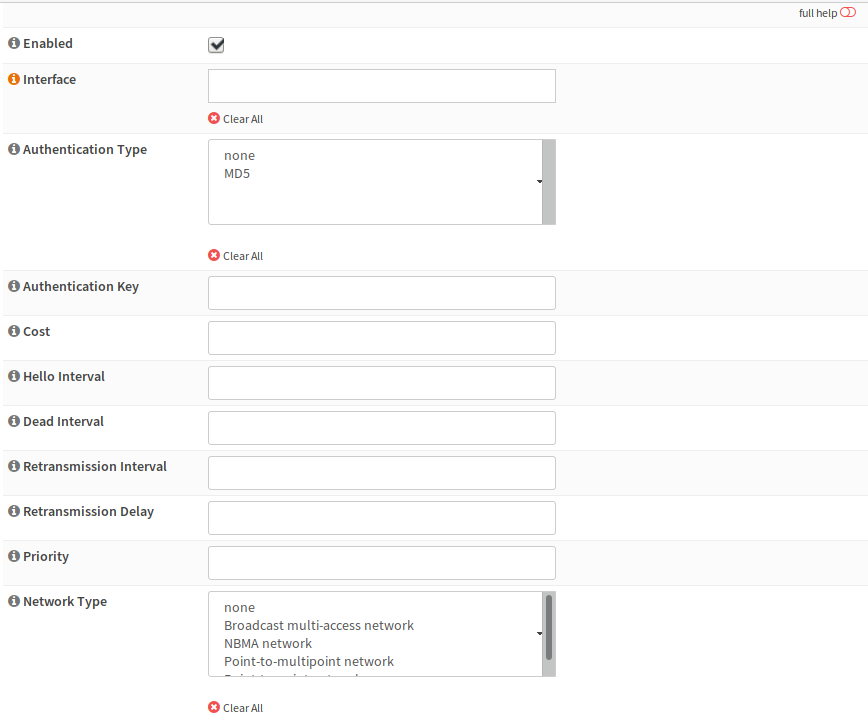Click into the Priority input field

381,563
